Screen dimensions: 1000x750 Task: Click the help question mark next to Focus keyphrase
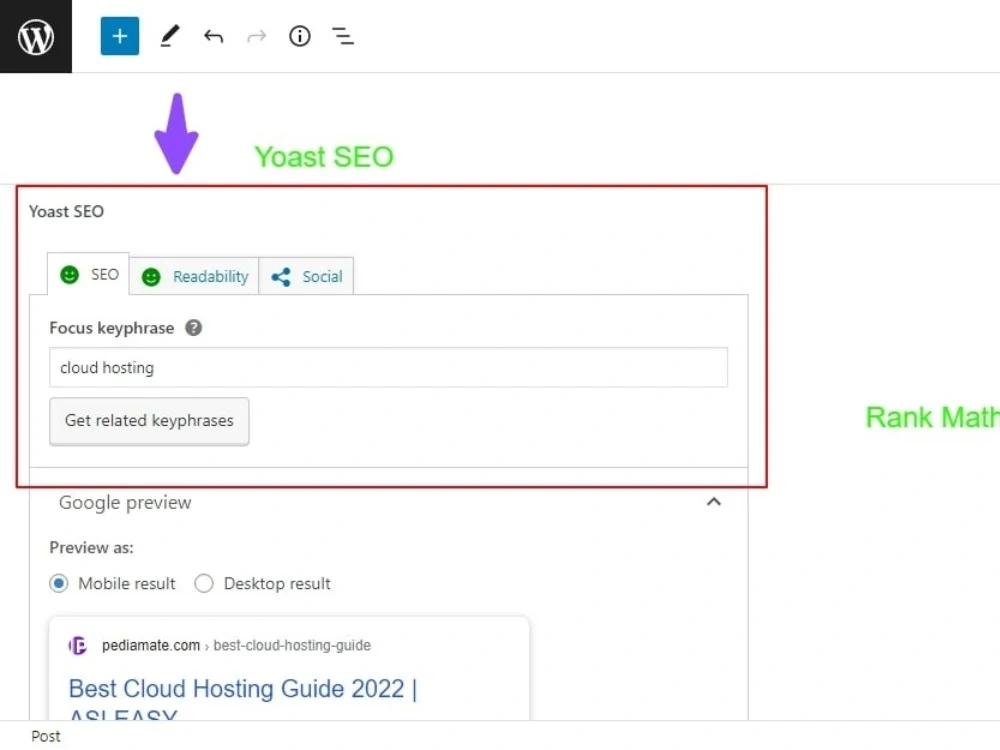tap(193, 328)
